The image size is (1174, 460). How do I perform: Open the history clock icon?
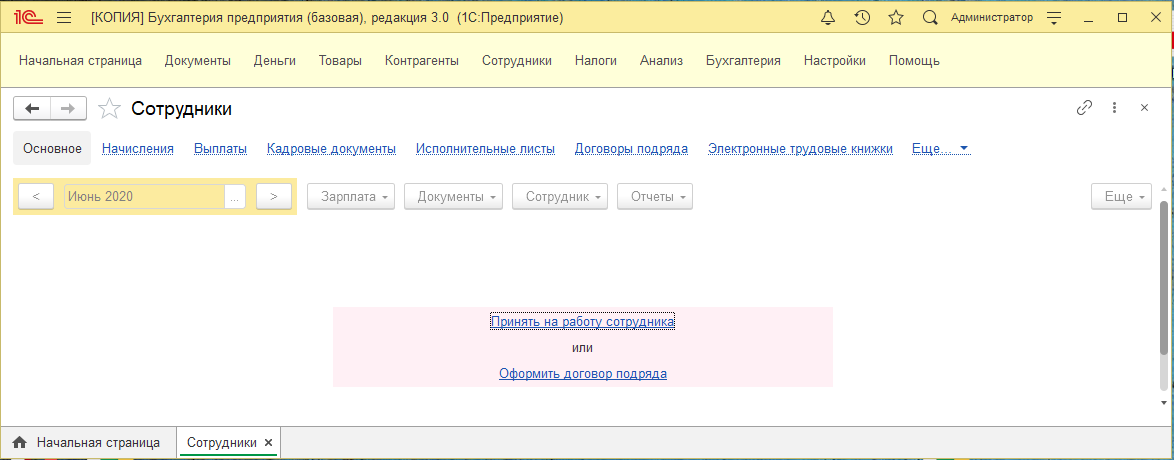coord(861,18)
